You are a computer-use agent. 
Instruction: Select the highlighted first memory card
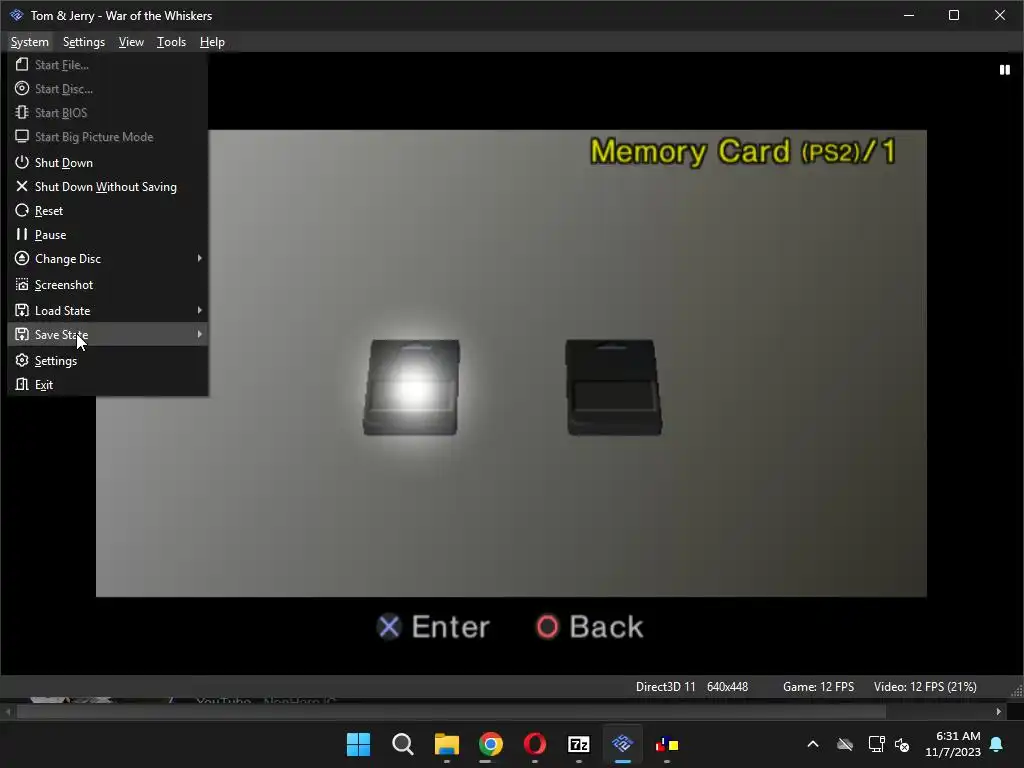411,387
